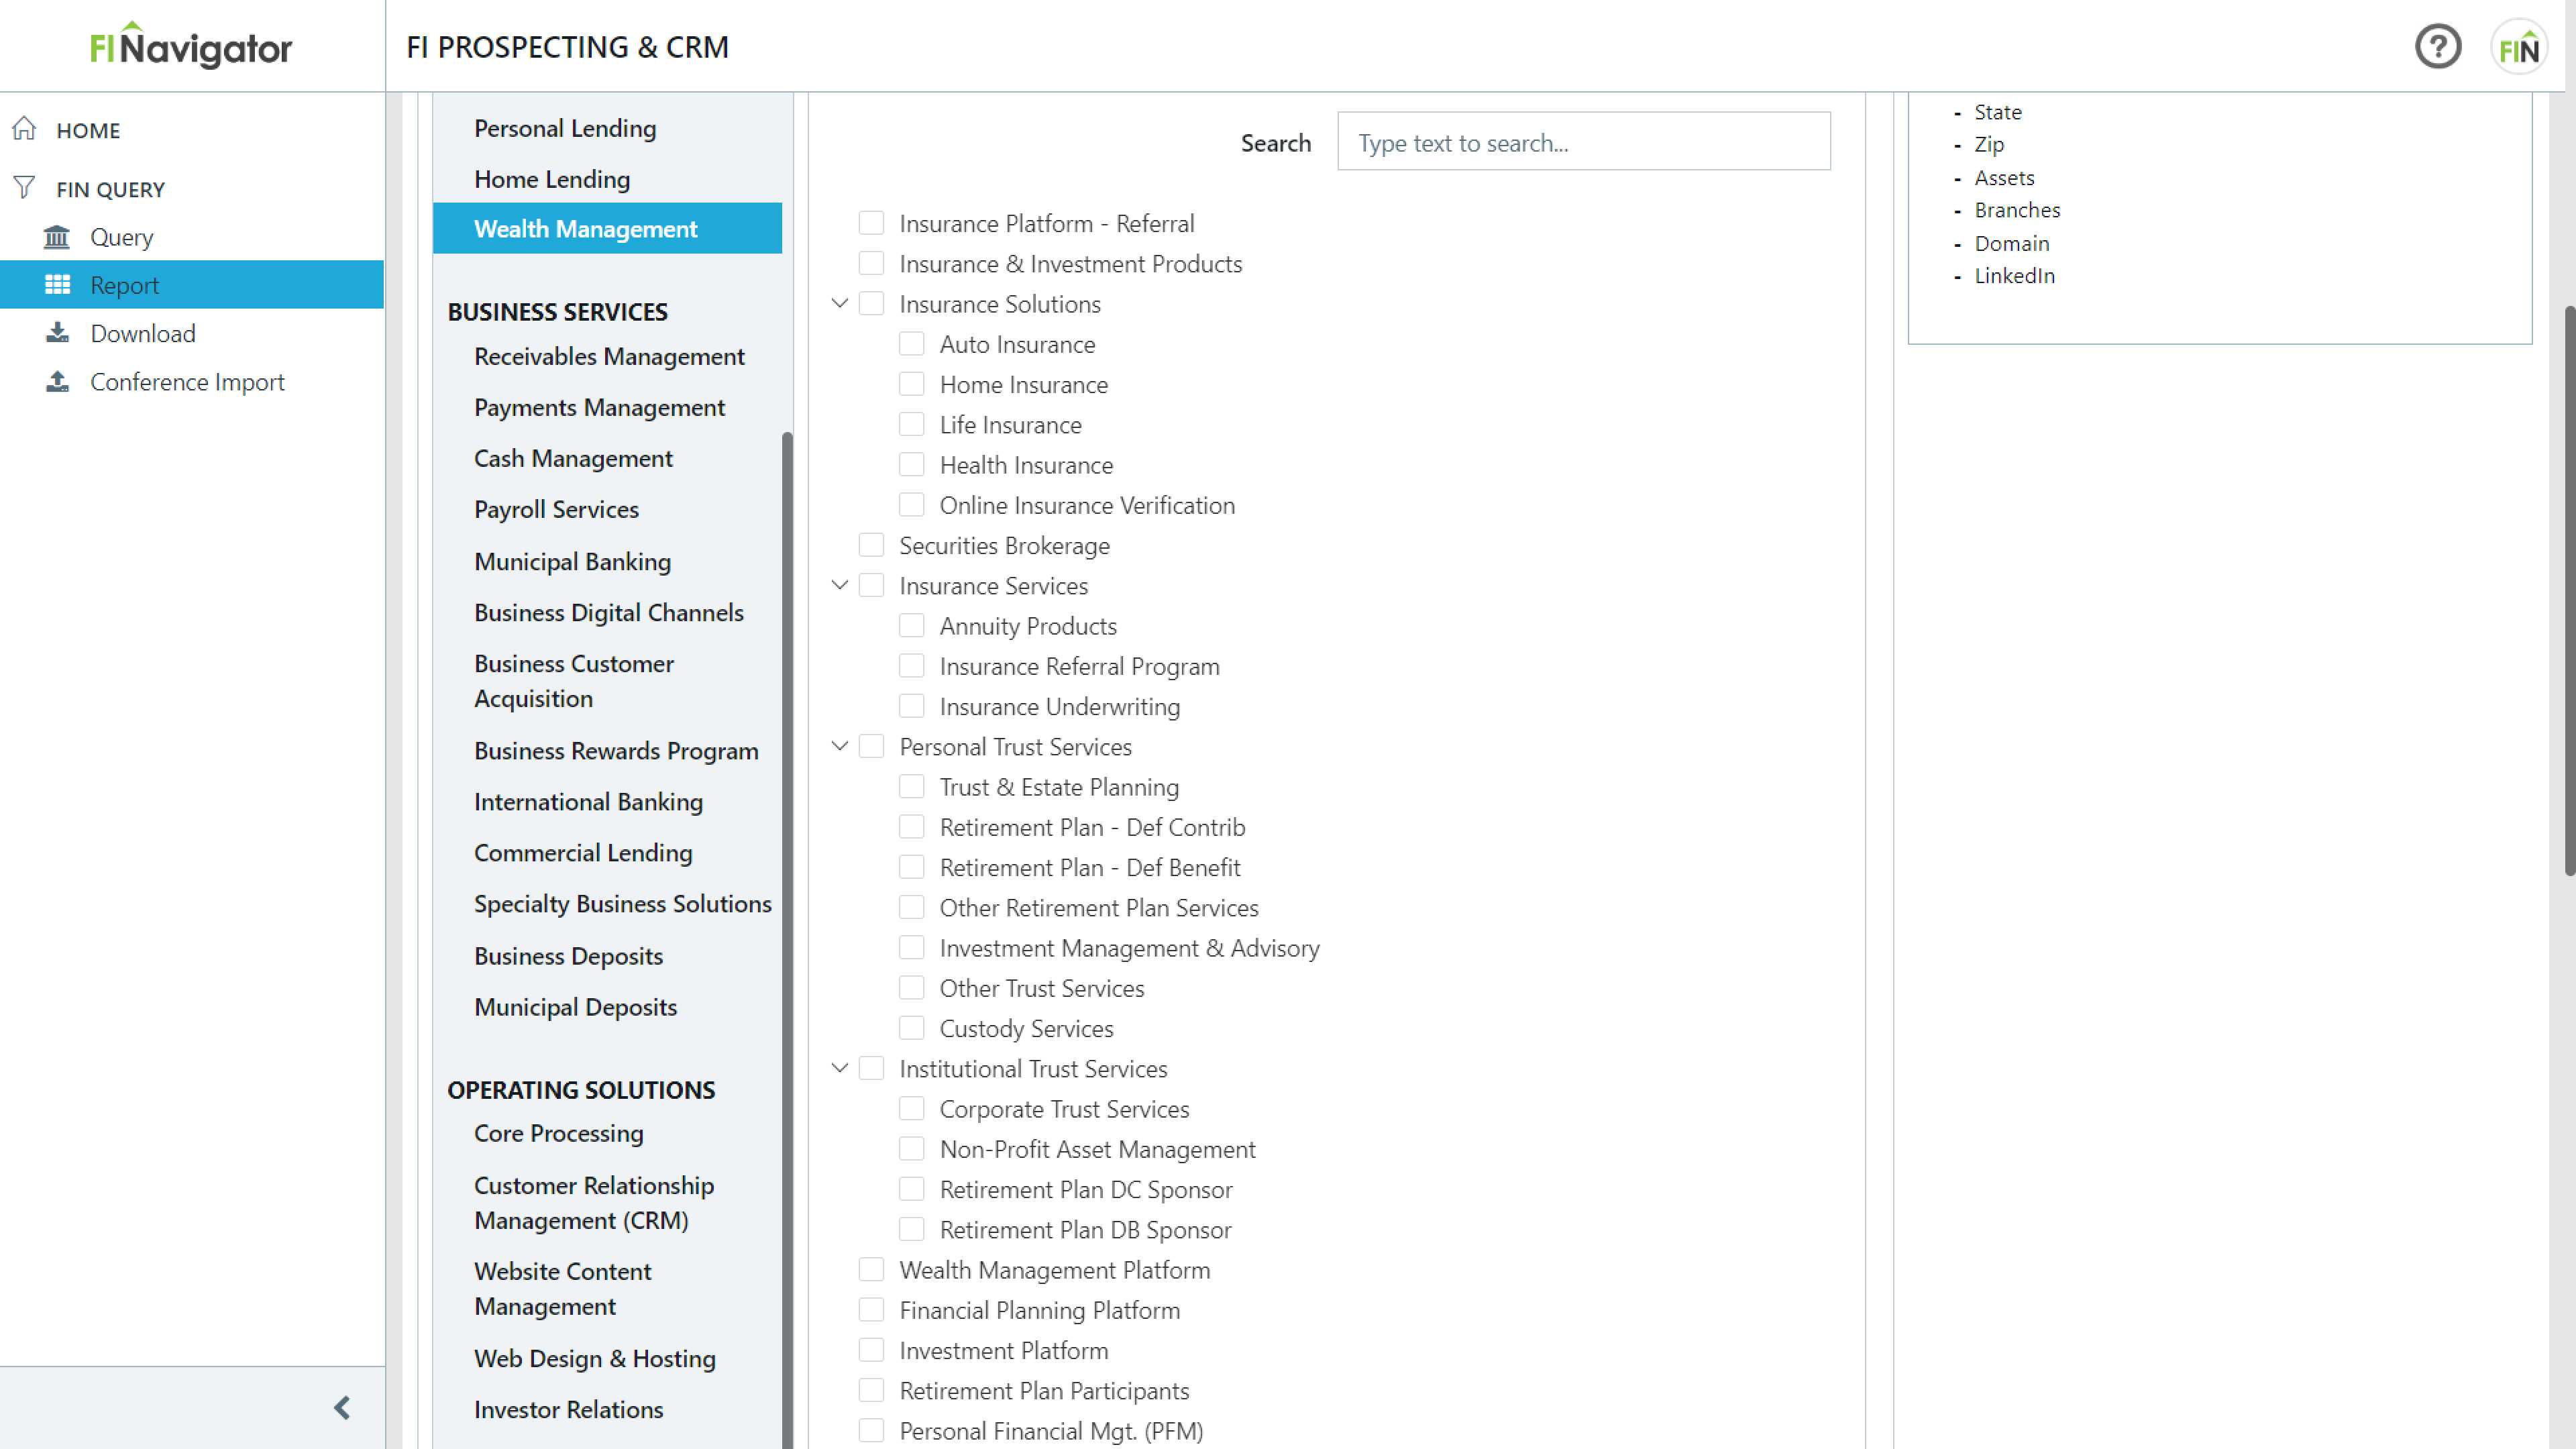
Task: Click the Conference Import upload icon
Action: pyautogui.click(x=57, y=382)
